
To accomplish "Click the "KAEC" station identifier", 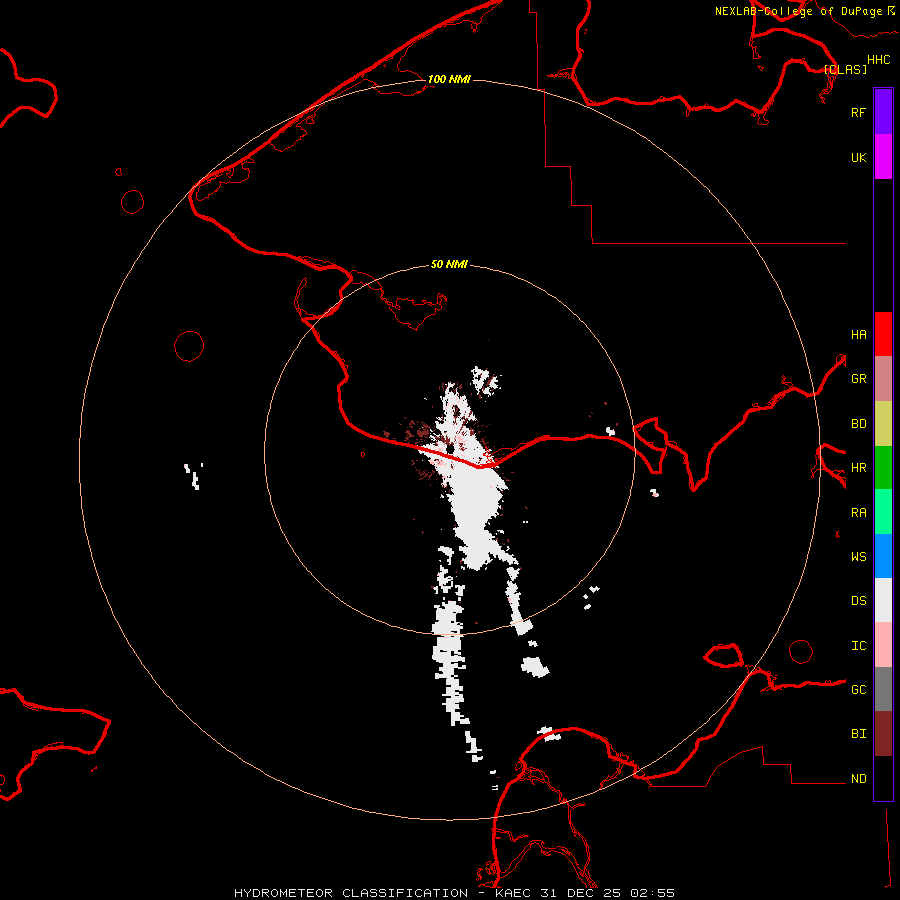I will tap(513, 893).
